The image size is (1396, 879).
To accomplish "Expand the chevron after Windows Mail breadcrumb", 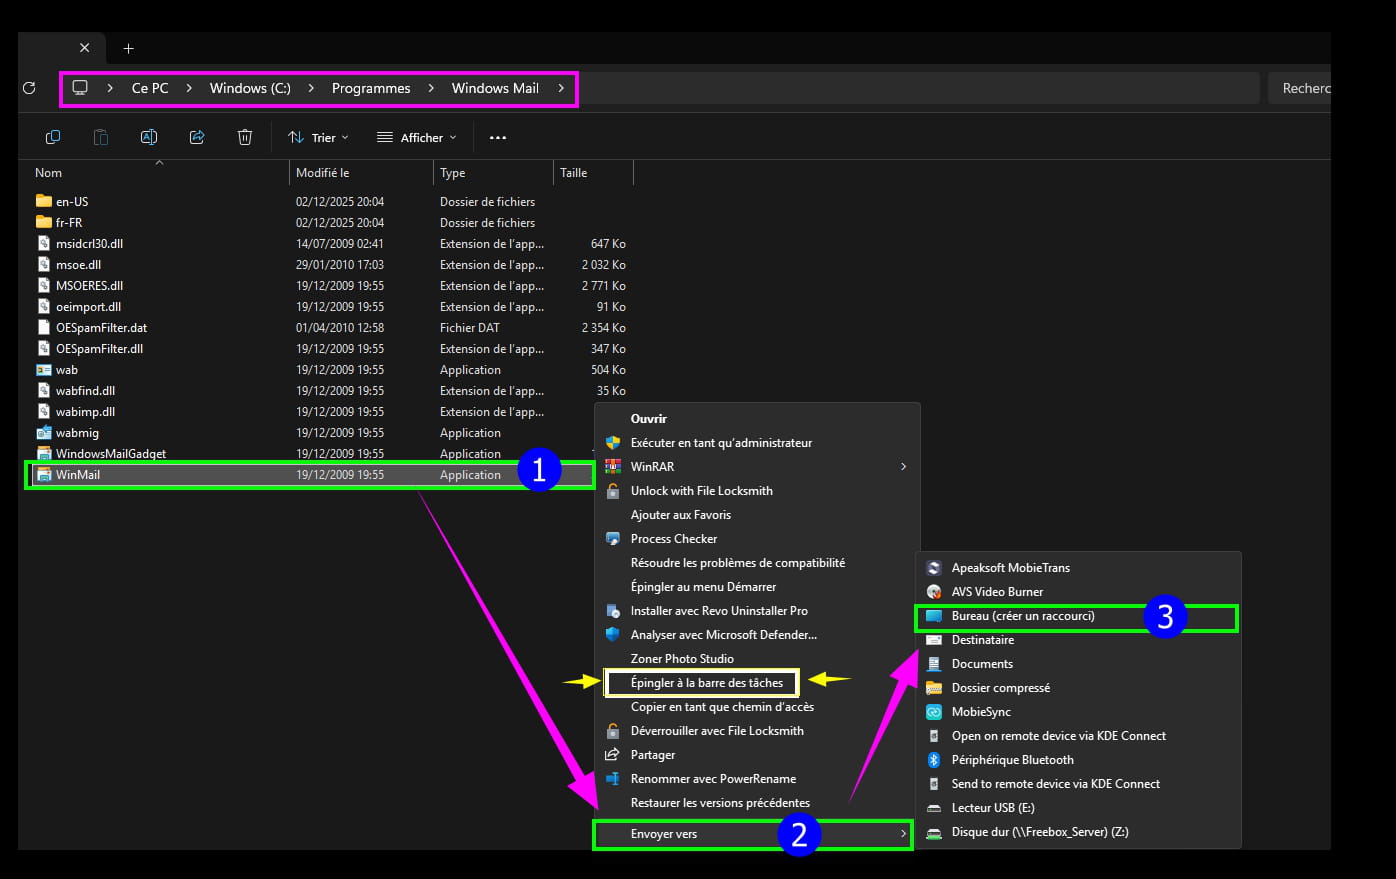I will tap(561, 88).
